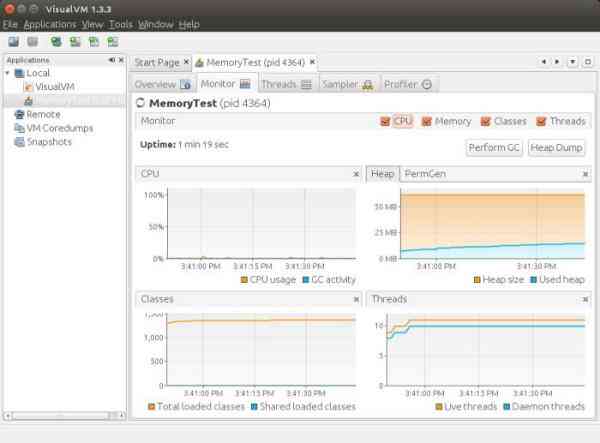Close the Applications panel
600x443 pixels.
121,60
